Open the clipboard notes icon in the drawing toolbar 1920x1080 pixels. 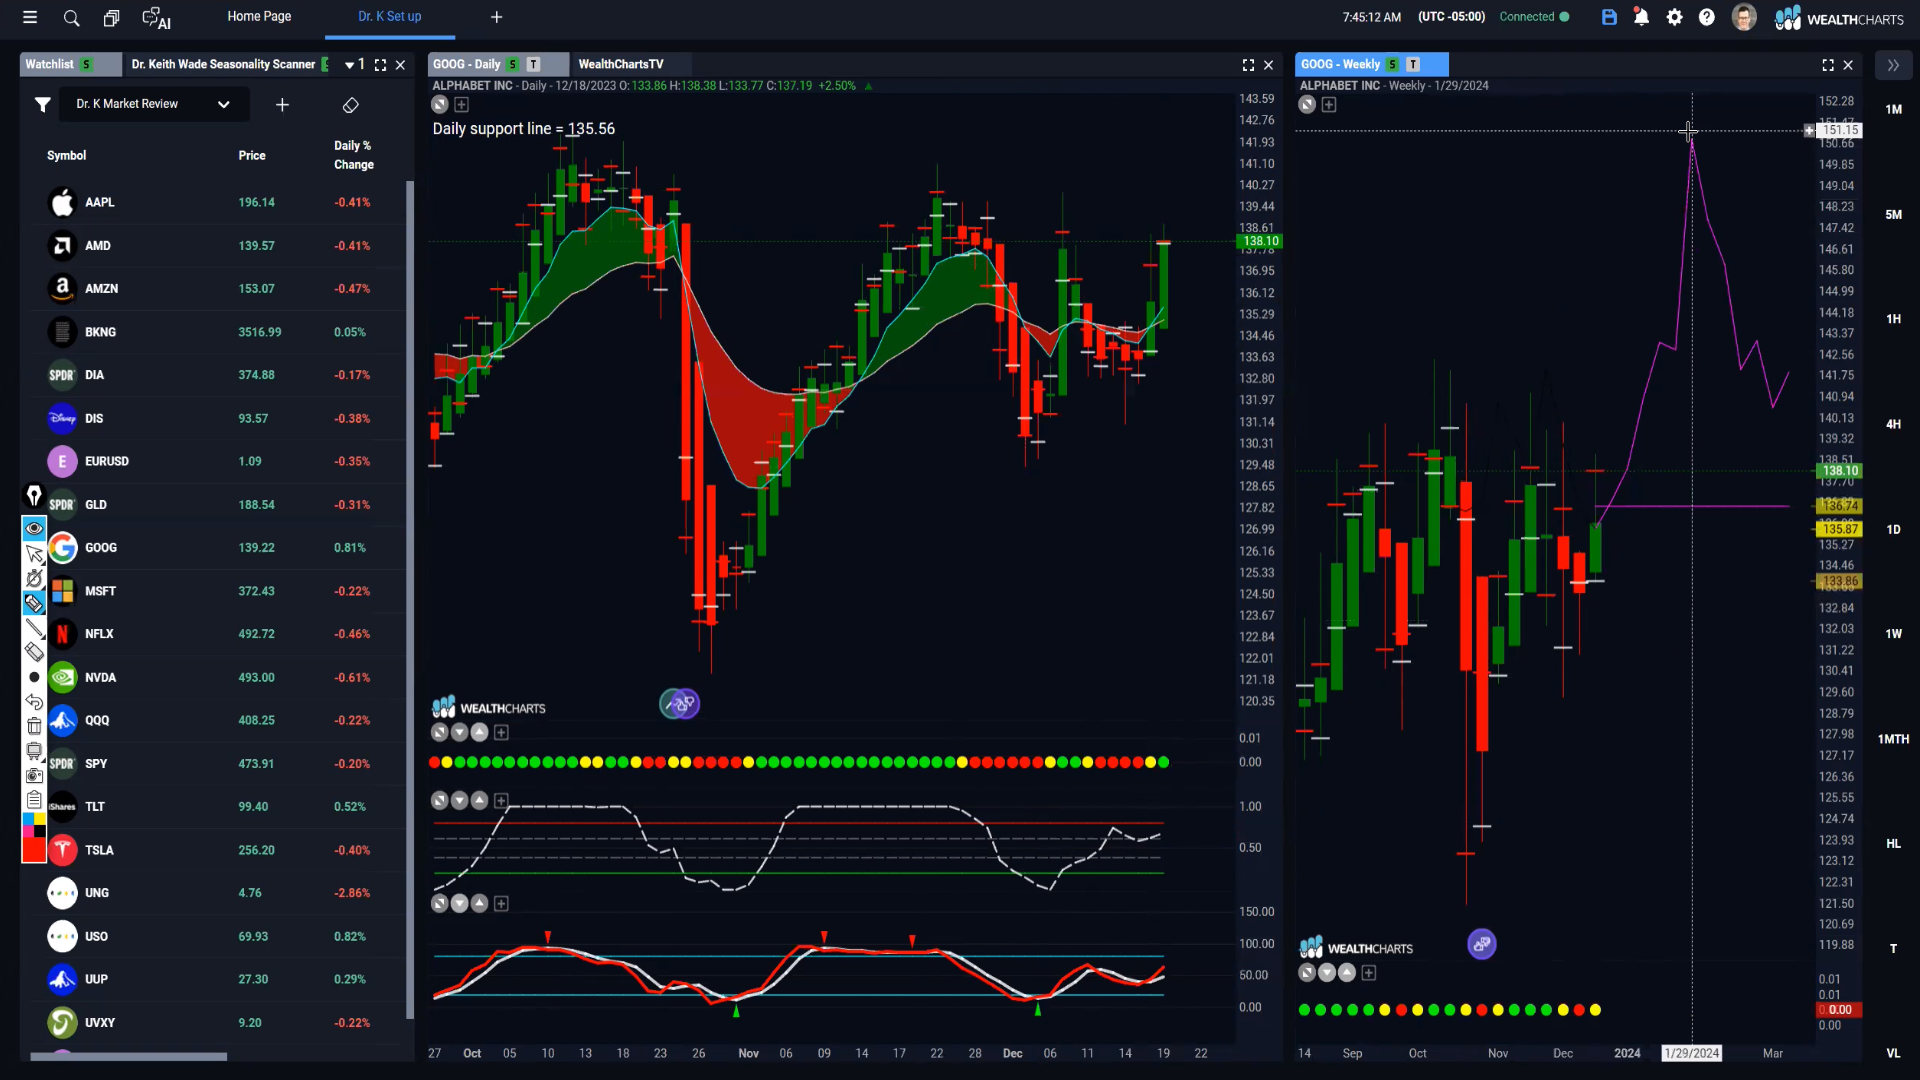tap(34, 800)
